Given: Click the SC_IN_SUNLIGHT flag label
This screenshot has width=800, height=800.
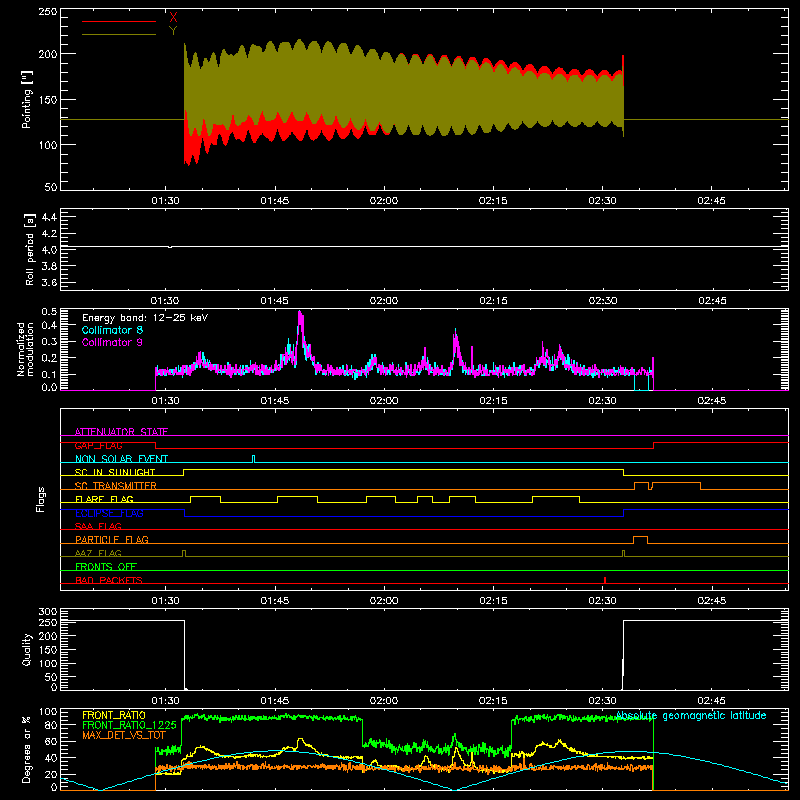Looking at the screenshot, I should (x=115, y=472).
